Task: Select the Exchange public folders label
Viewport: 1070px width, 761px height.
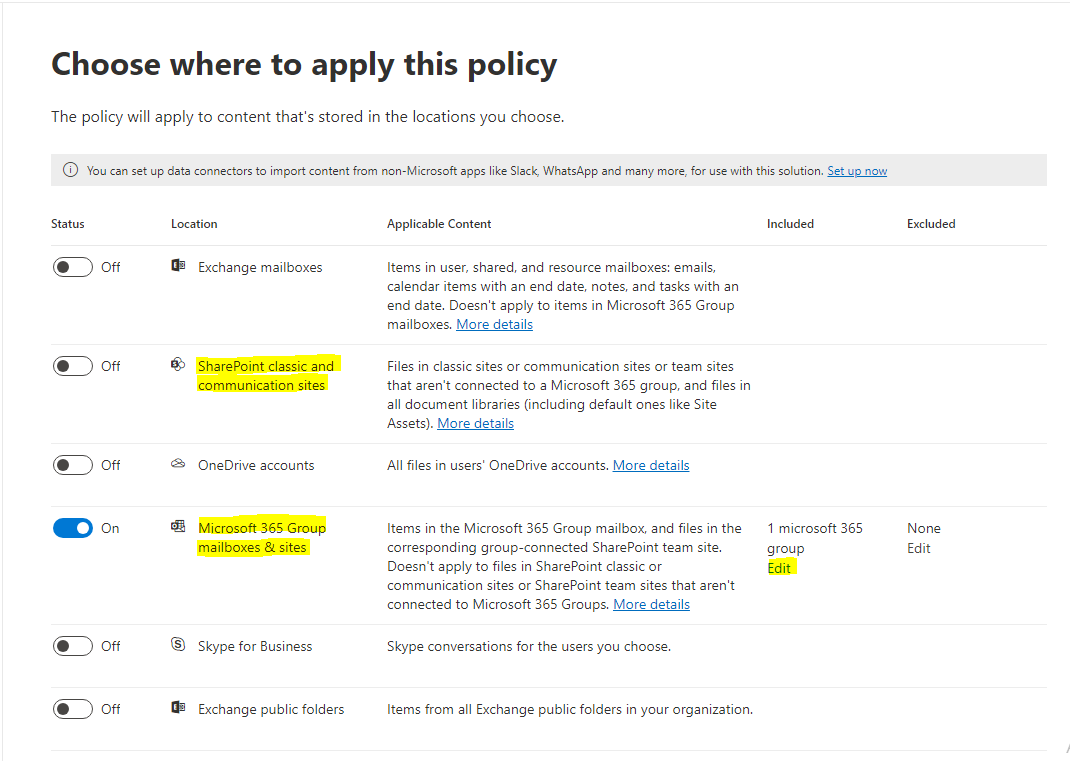Action: point(271,709)
